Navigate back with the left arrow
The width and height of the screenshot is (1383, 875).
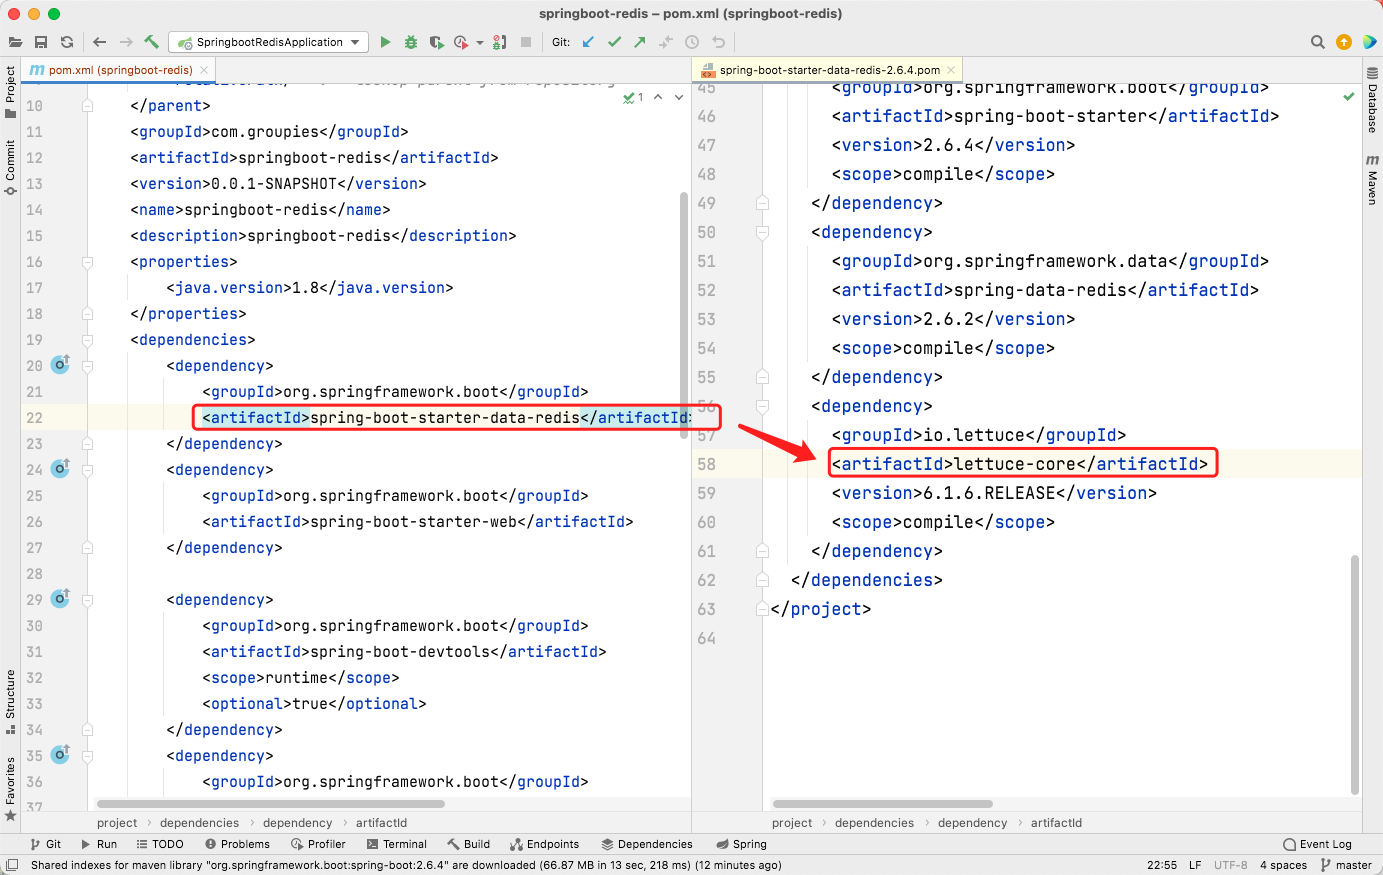click(99, 42)
